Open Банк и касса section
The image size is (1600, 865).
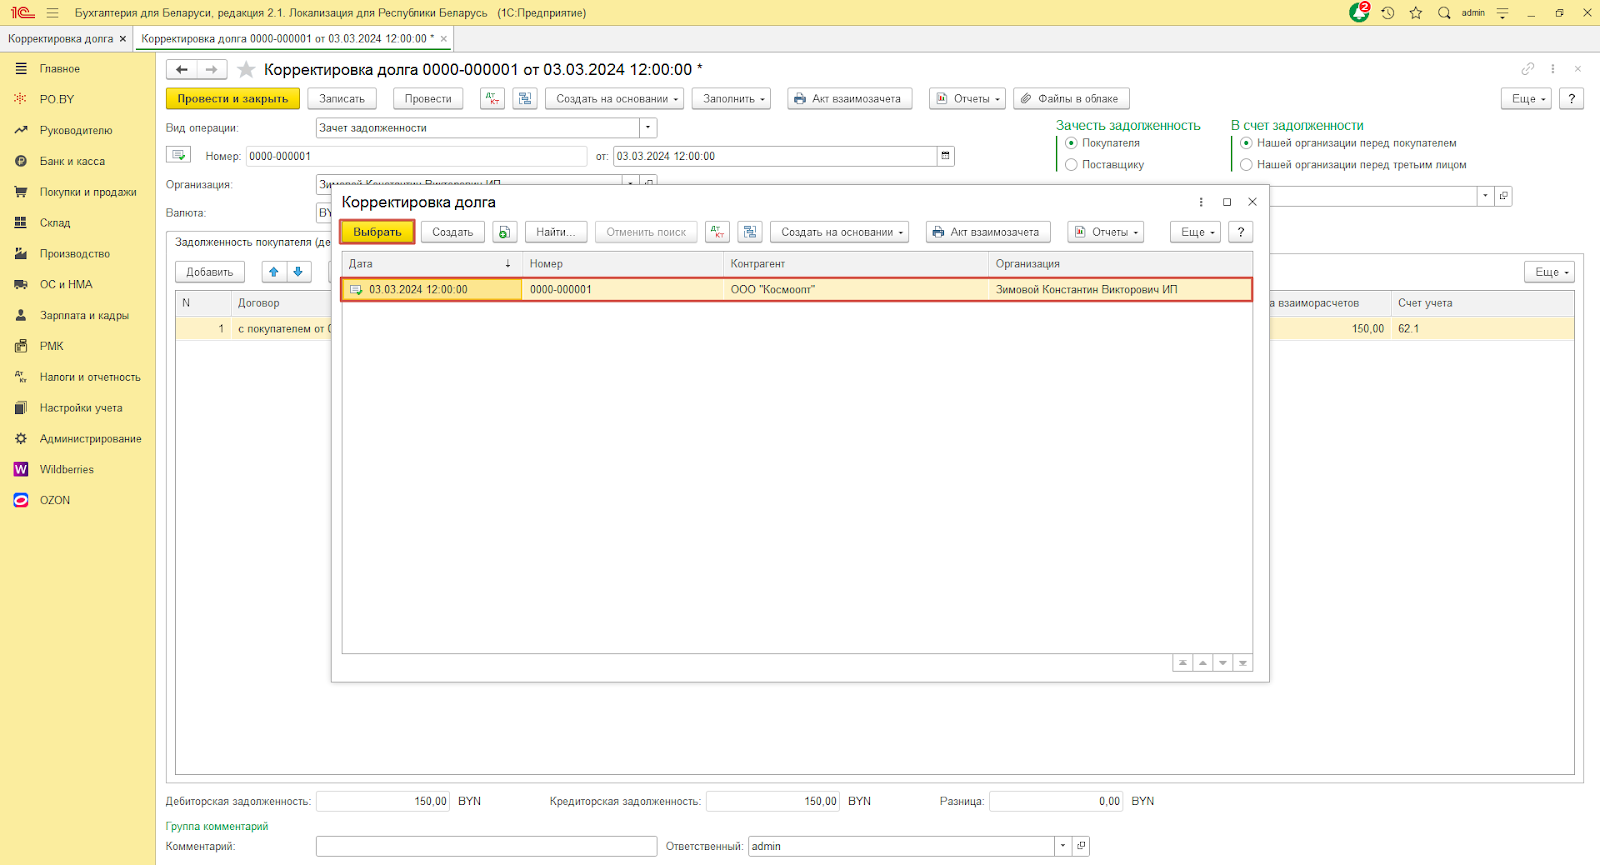[72, 161]
